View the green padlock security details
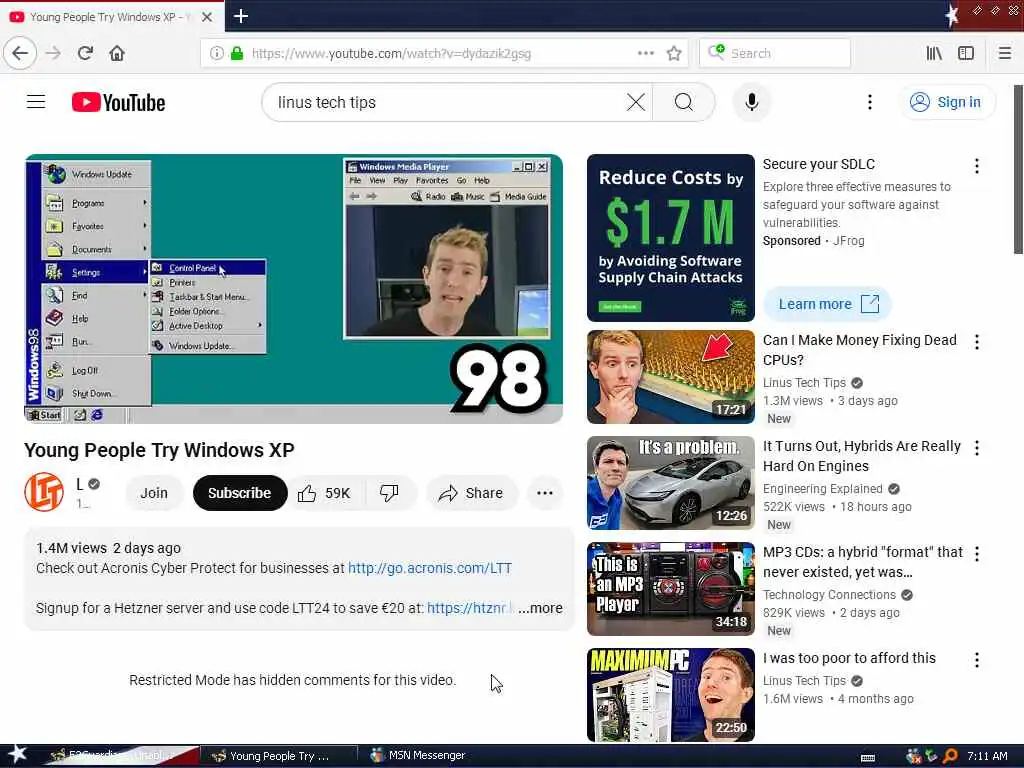 point(237,53)
